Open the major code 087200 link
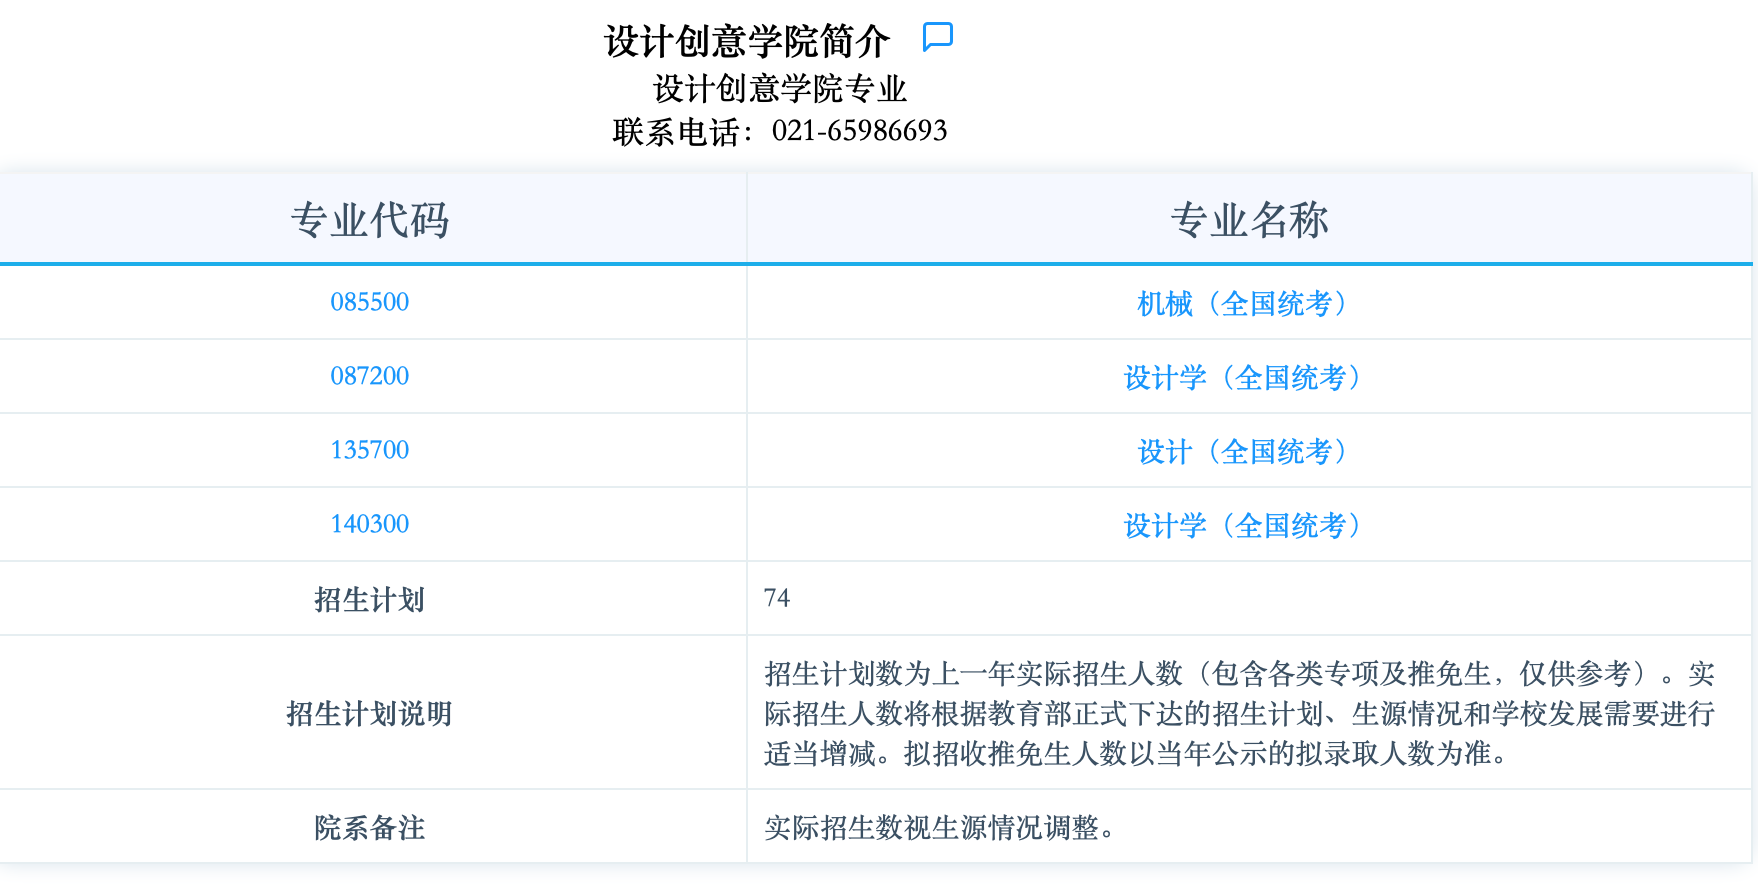The height and width of the screenshot is (886, 1758). click(x=370, y=376)
